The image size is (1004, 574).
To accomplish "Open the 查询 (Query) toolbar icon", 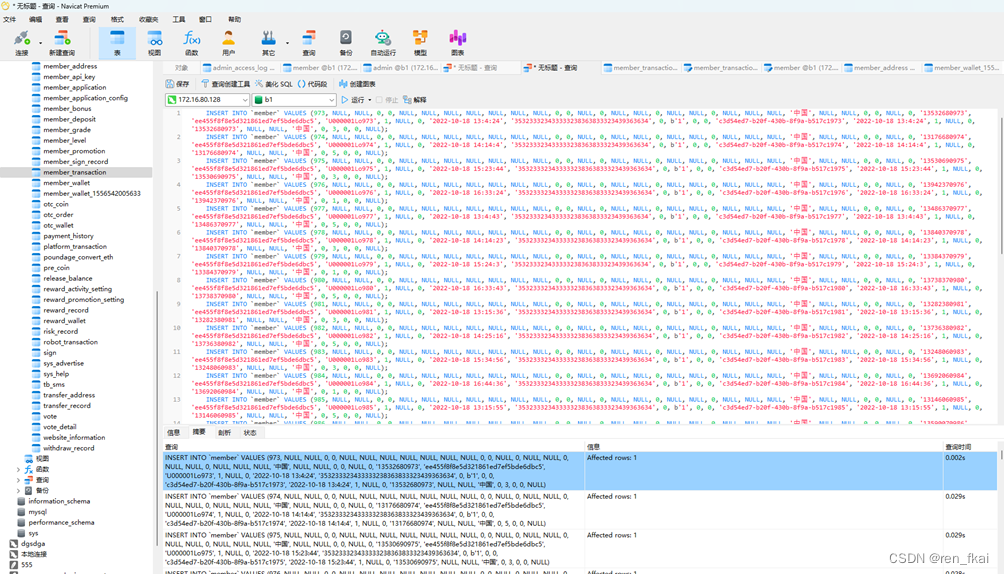I will (x=309, y=42).
